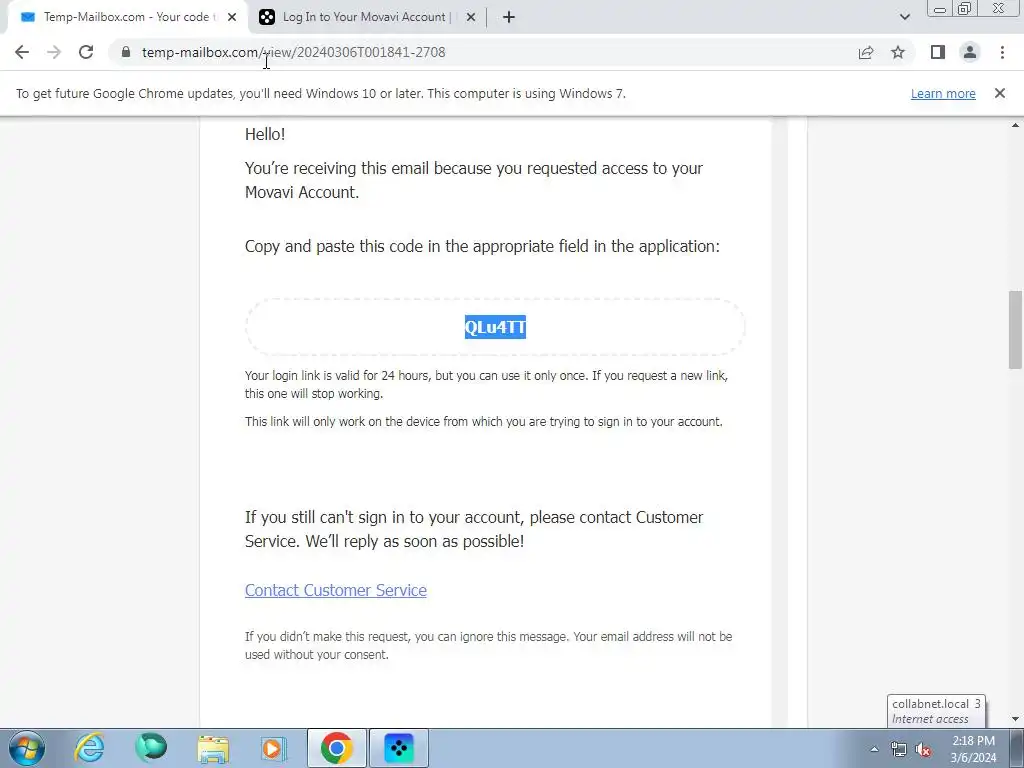Click scrollbar down arrow

pos(1015,719)
